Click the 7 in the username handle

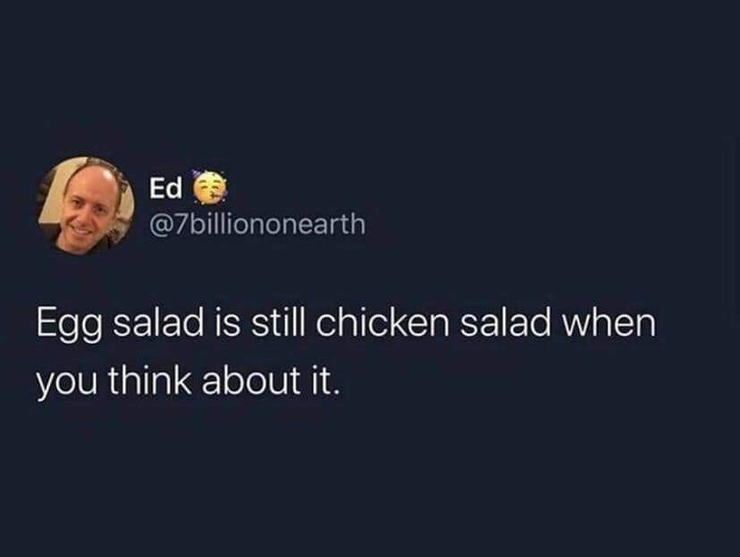pos(182,224)
